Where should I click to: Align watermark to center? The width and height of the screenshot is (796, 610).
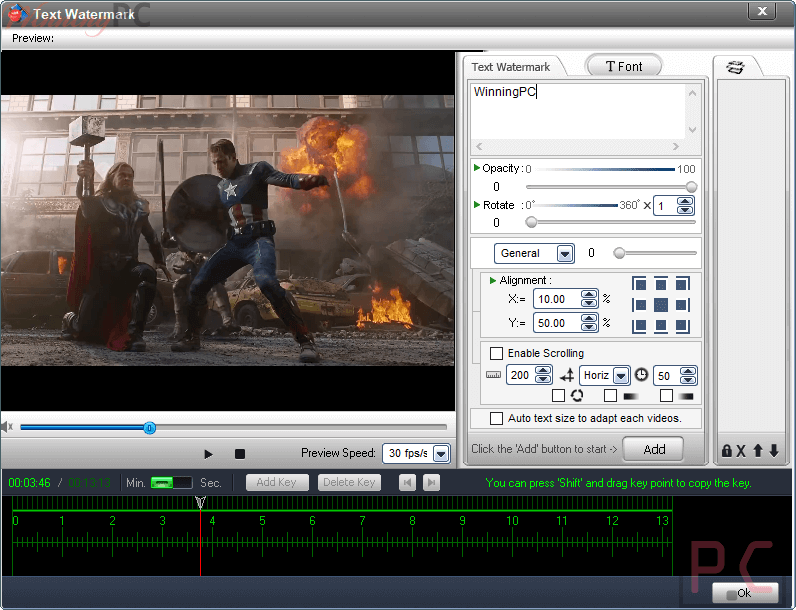(x=661, y=304)
